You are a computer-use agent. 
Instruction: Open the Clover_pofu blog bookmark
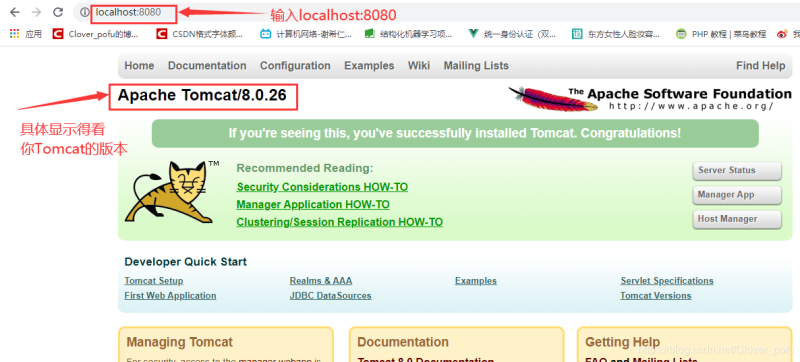[x=96, y=34]
